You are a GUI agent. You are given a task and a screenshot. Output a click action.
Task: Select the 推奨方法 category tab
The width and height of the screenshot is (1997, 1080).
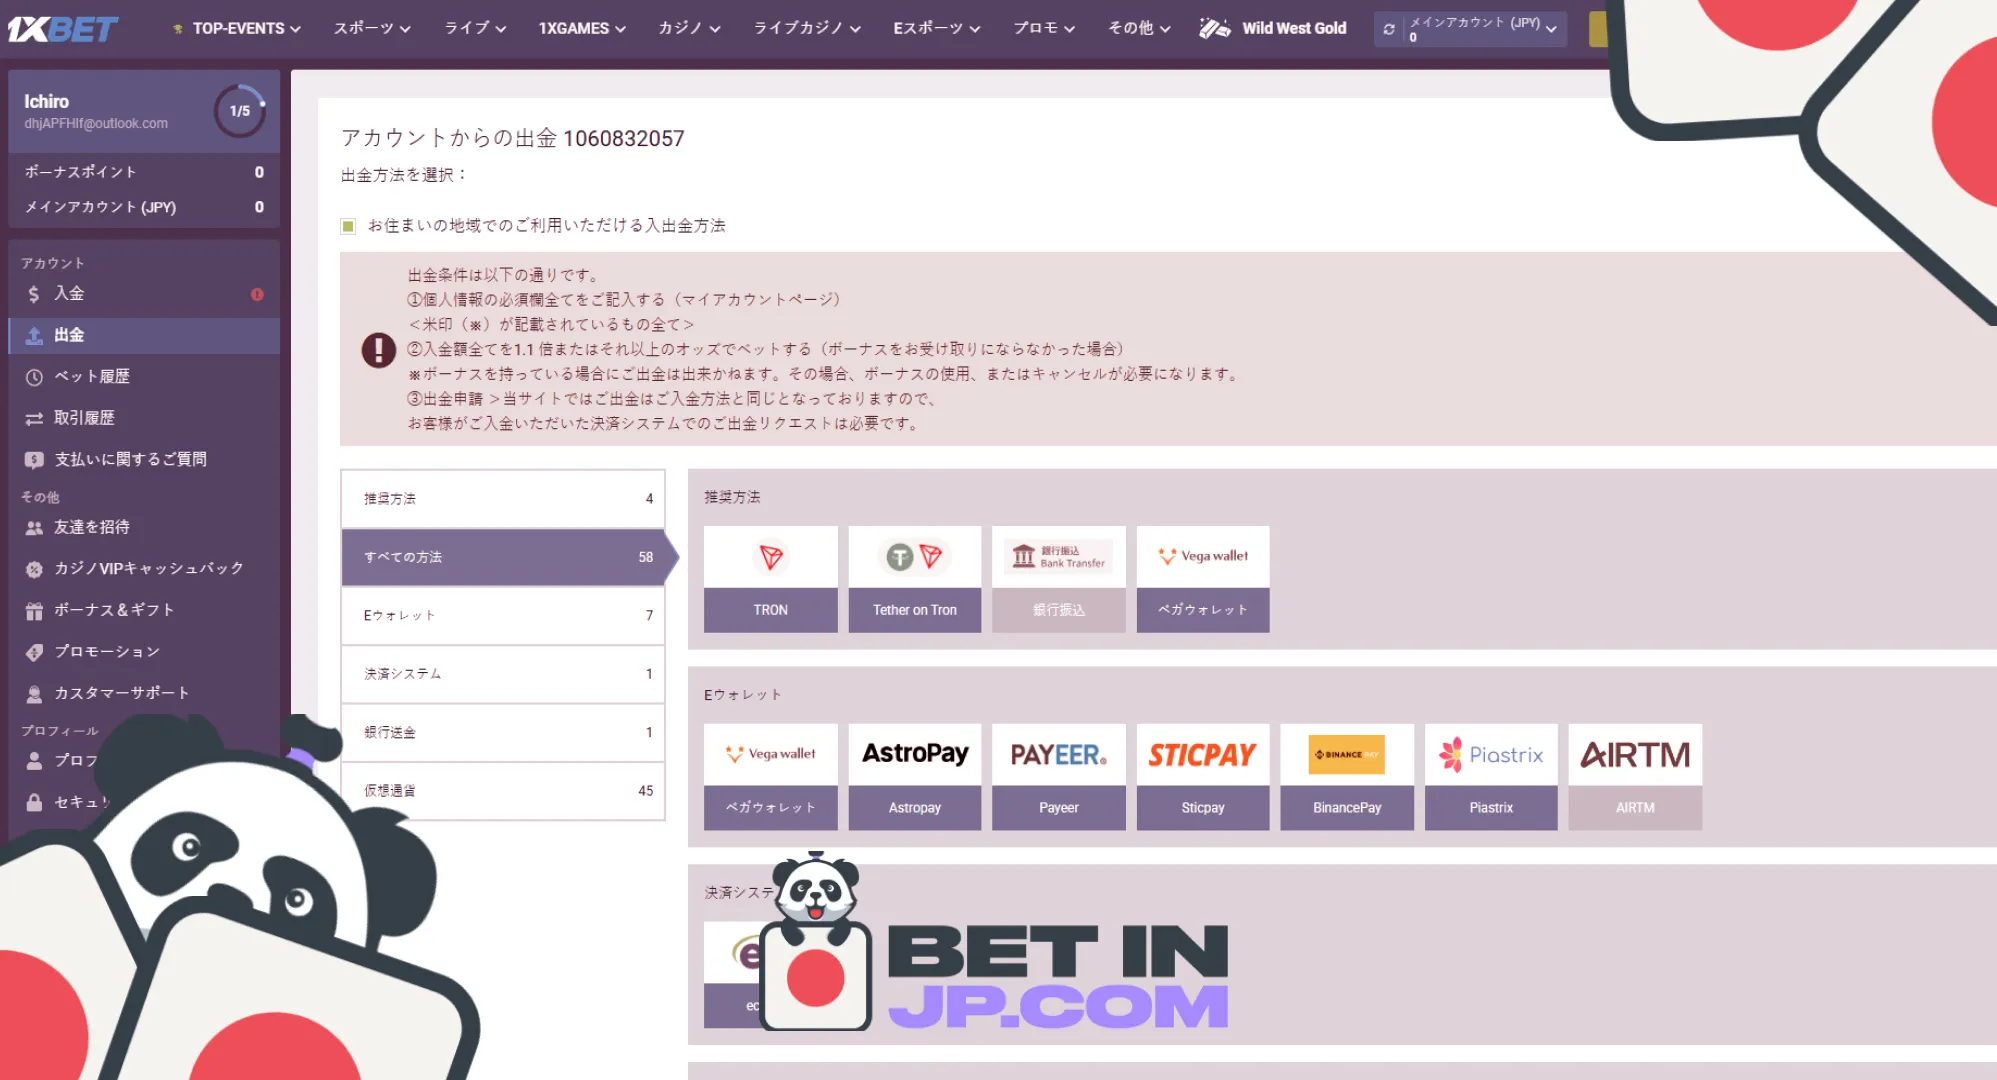point(503,499)
